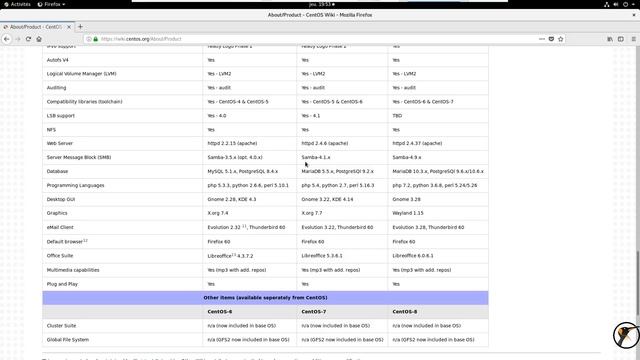
Task: Show site information icon in URL bar
Action: pyautogui.click(x=89, y=39)
